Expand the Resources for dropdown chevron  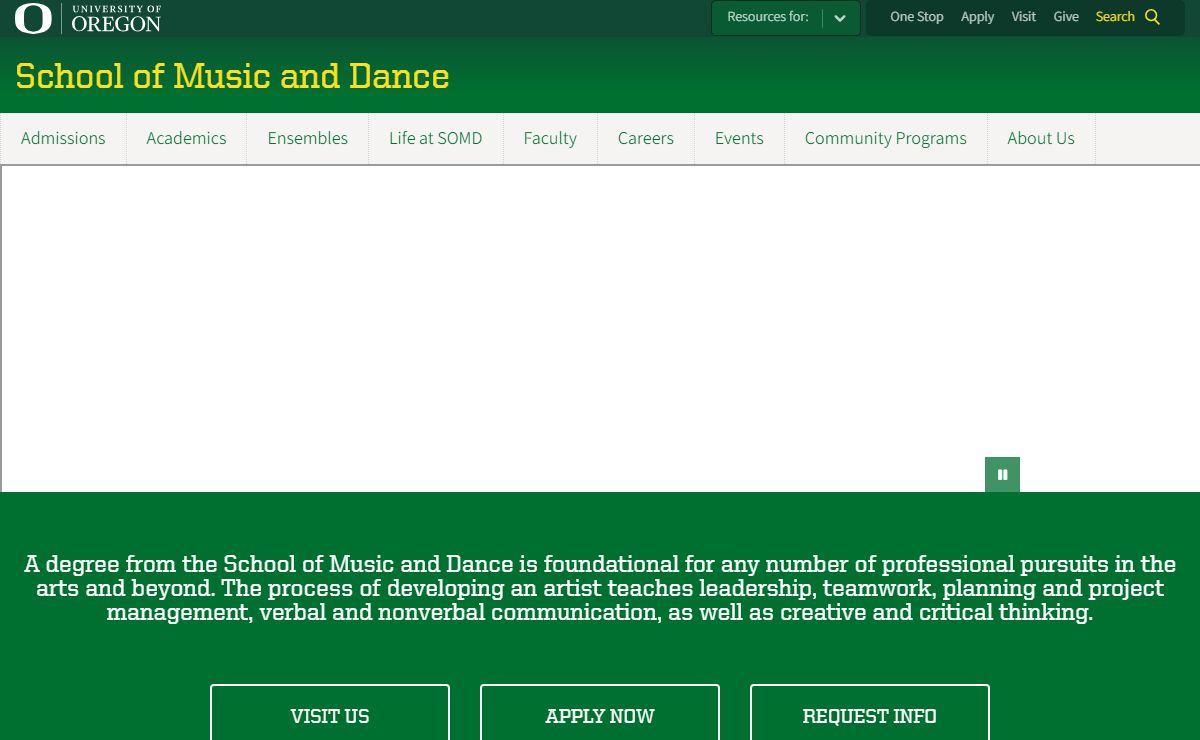click(840, 18)
